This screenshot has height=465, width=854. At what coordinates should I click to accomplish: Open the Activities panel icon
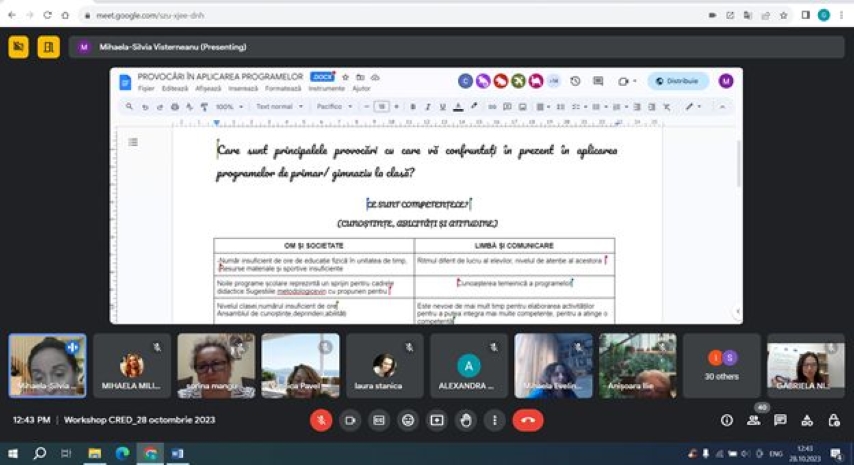806,421
